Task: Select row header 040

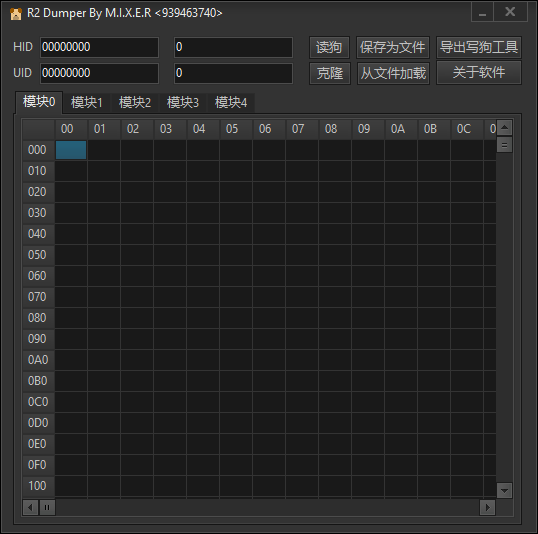Action: pyautogui.click(x=38, y=234)
